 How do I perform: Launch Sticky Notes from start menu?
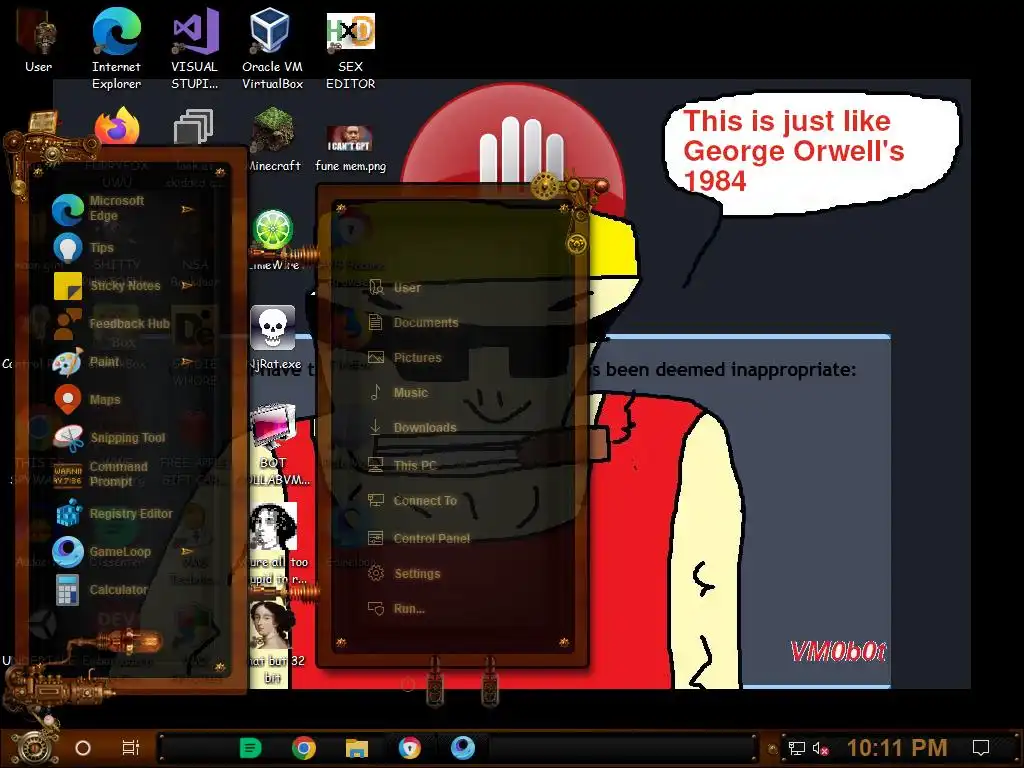[x=107, y=286]
